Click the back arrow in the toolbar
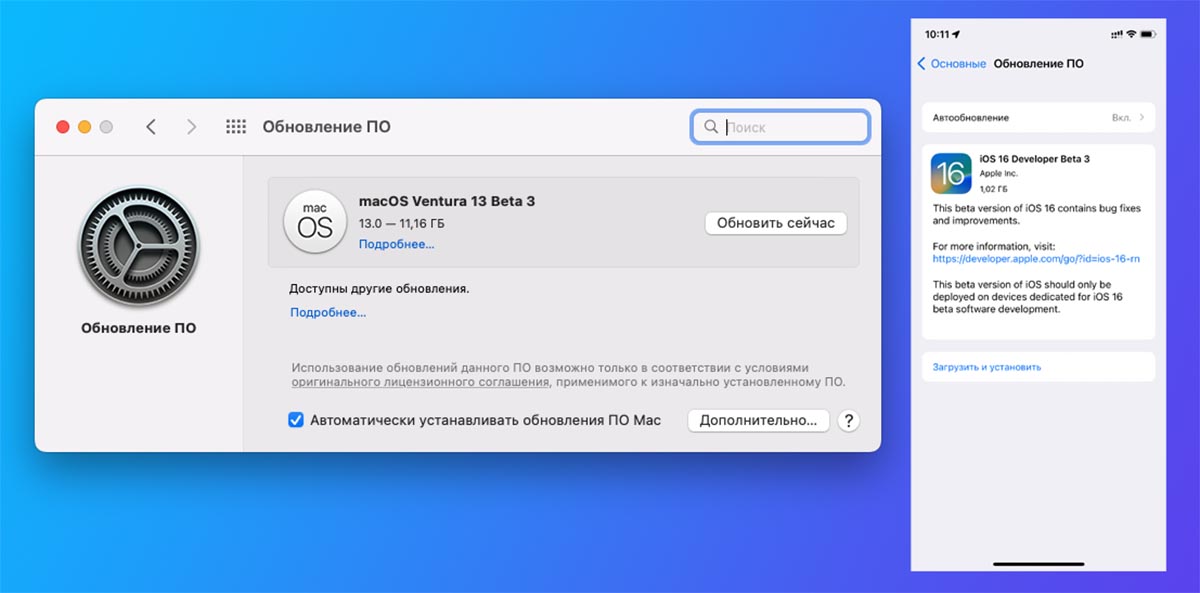The image size is (1200, 593). (x=151, y=127)
